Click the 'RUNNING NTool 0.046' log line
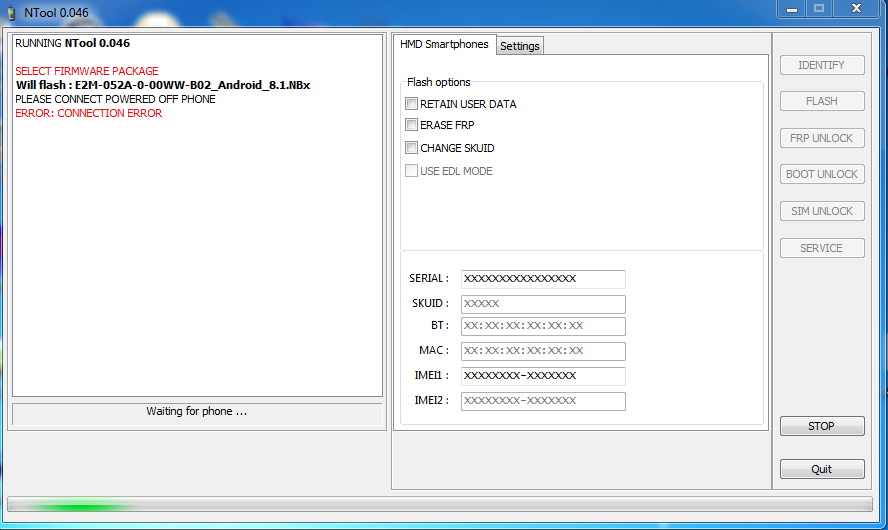 72,44
